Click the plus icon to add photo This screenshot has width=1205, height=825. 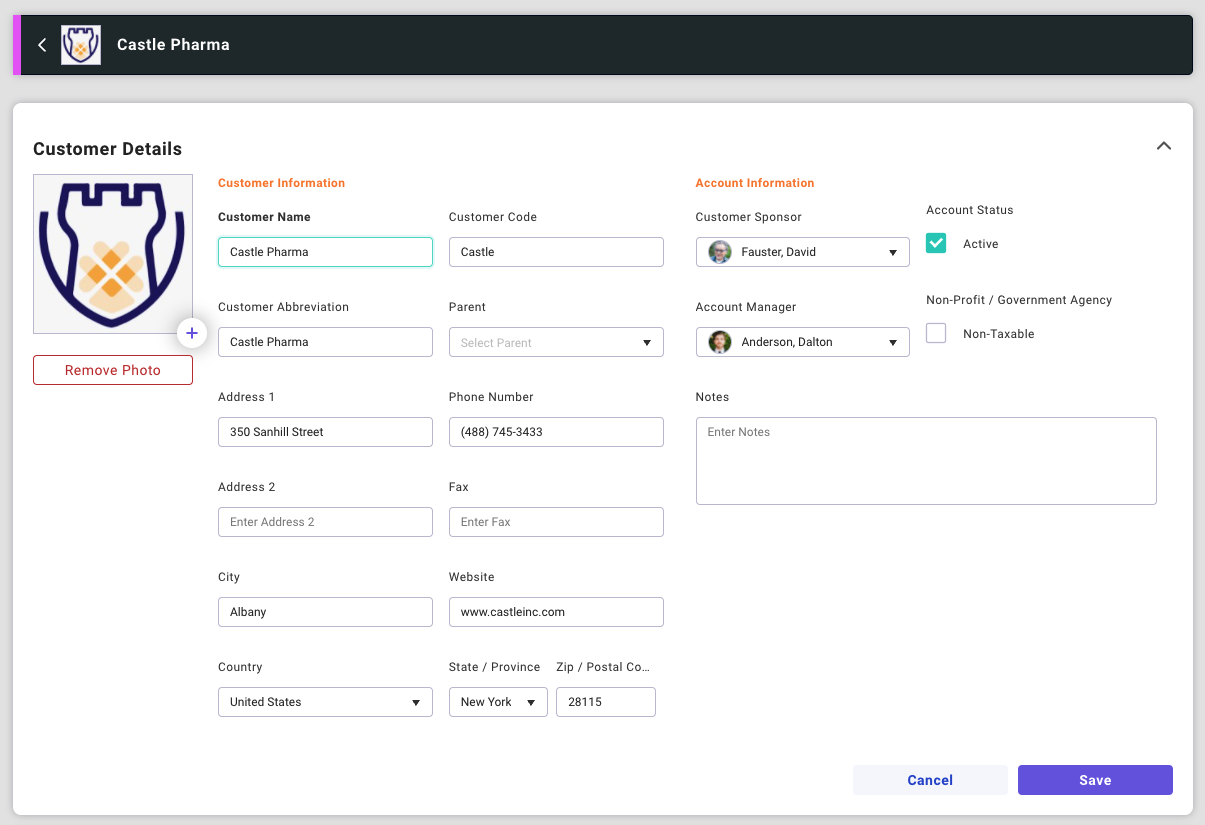point(192,333)
